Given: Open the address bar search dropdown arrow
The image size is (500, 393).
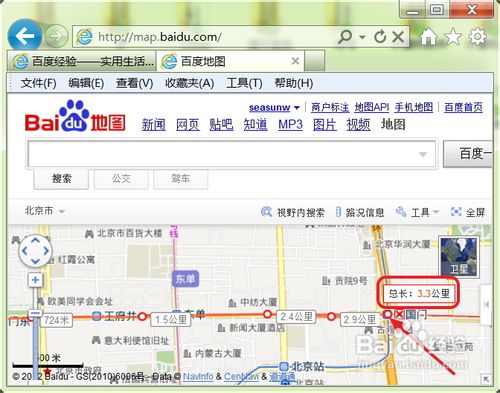Looking at the screenshot, I should 362,37.
